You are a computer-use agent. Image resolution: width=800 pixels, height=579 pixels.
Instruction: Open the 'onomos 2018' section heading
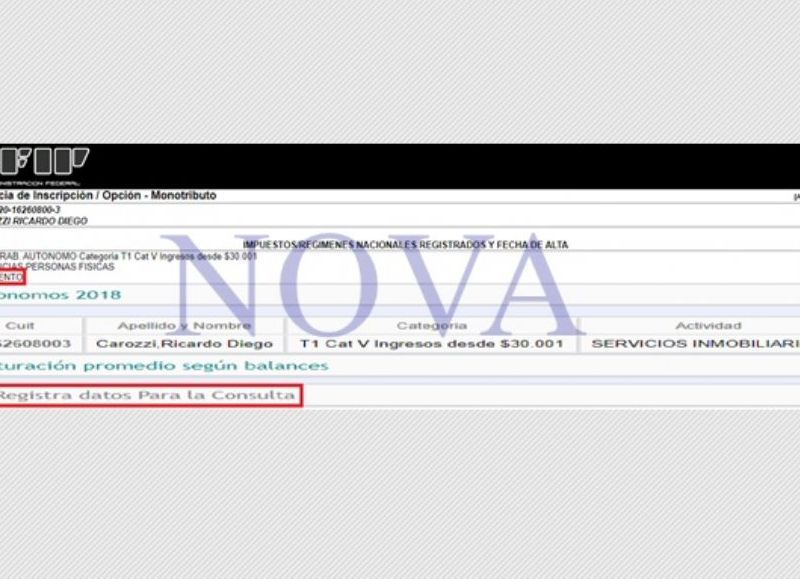60,295
